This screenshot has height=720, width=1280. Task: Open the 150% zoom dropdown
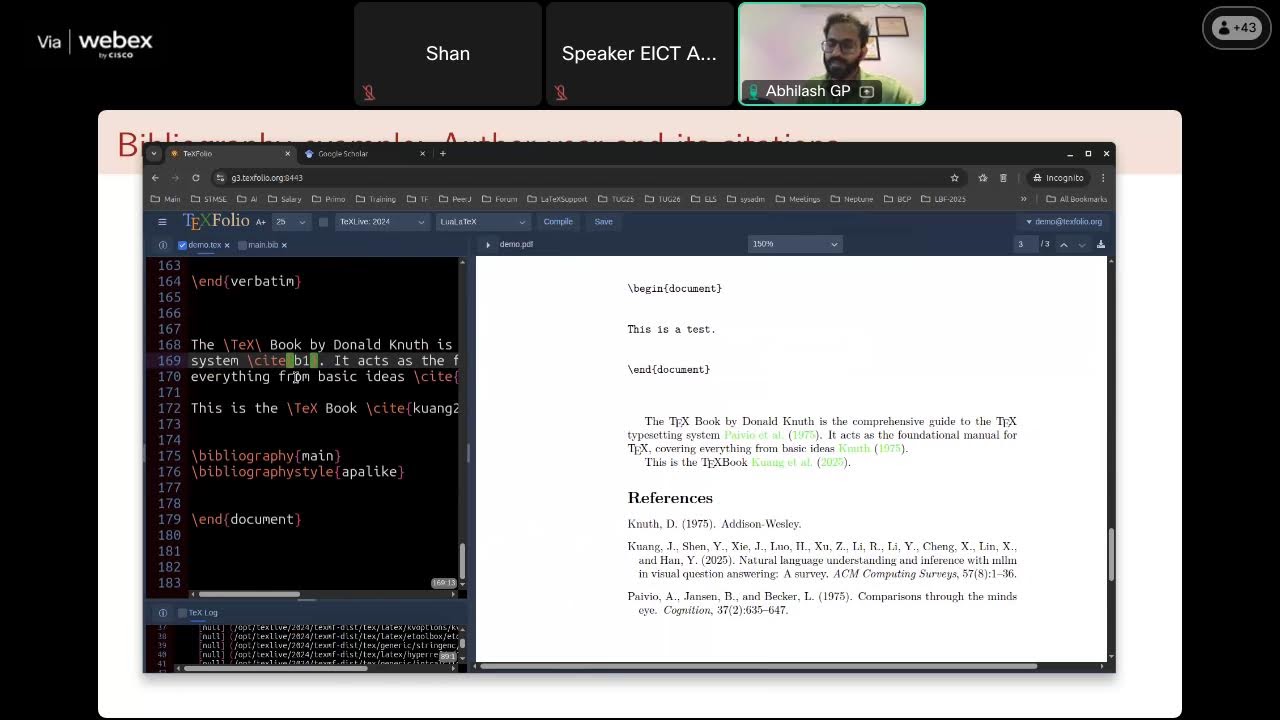tap(795, 244)
